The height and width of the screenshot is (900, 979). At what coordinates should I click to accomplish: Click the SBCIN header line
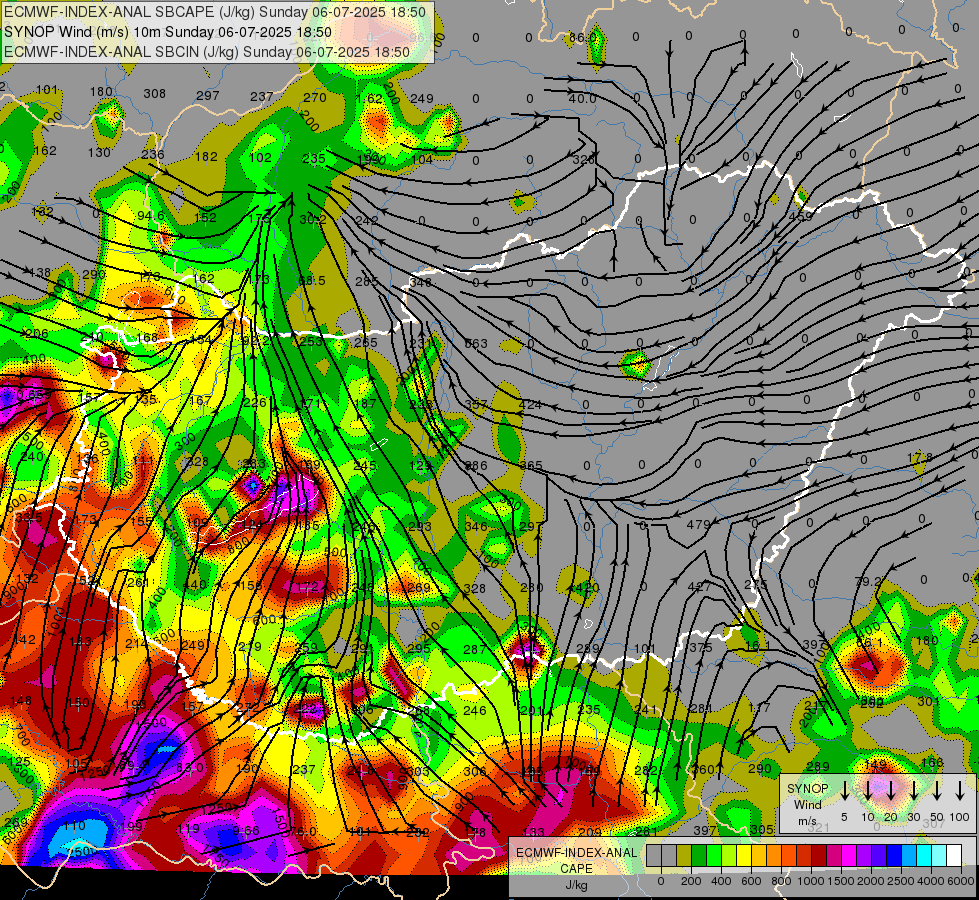(x=207, y=52)
